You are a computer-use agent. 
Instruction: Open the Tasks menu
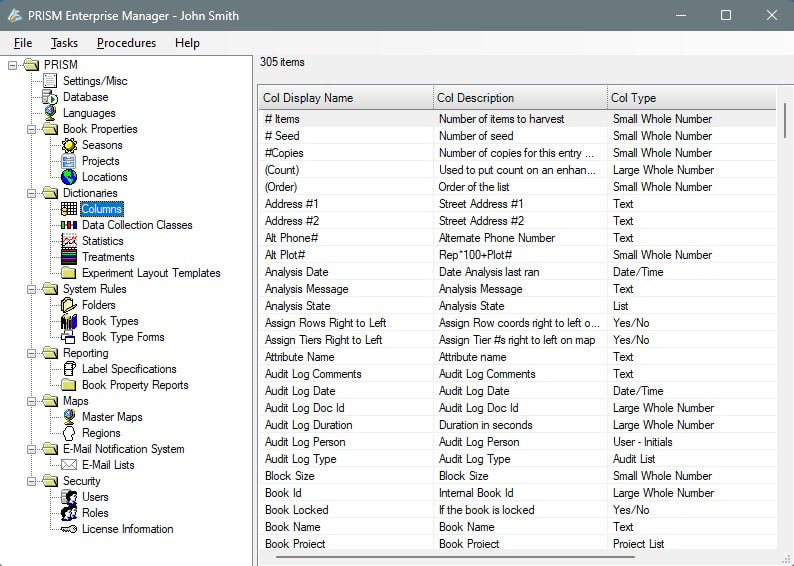tap(64, 43)
